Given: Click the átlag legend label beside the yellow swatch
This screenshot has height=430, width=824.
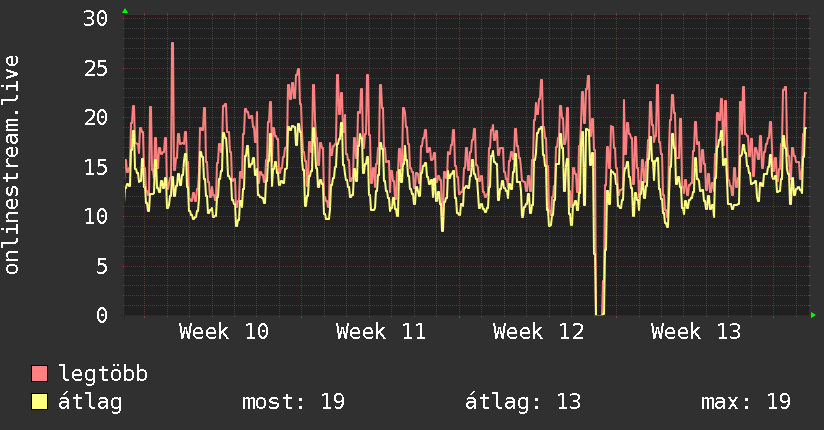Looking at the screenshot, I should [90, 402].
